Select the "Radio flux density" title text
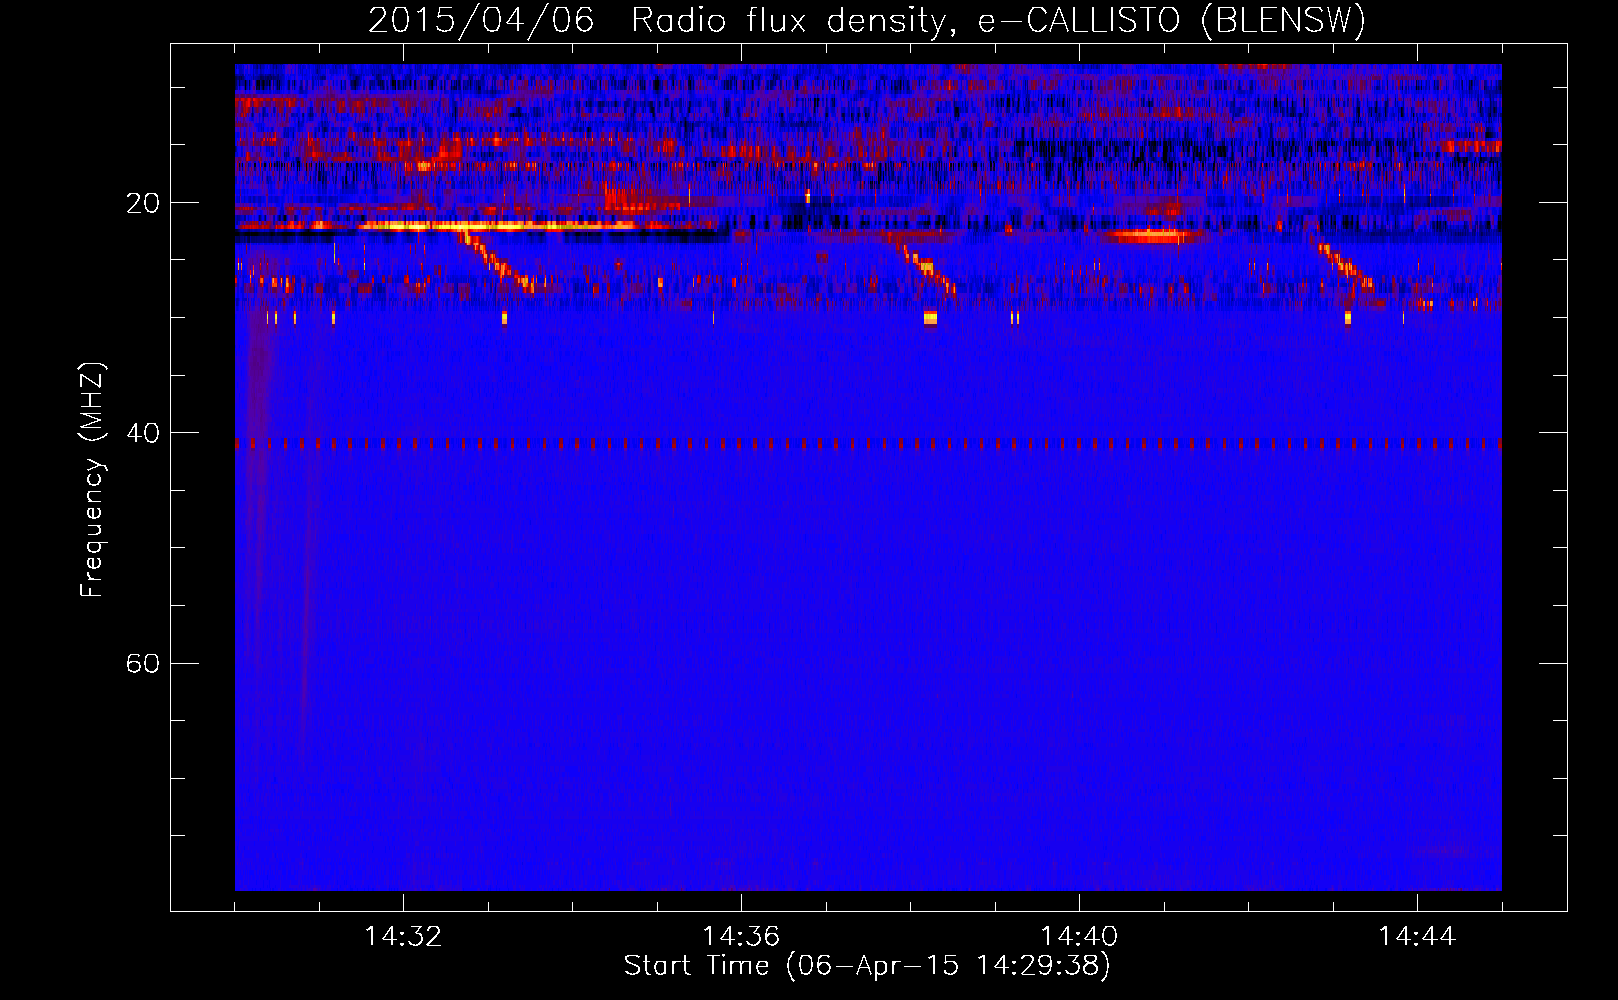1618x1000 pixels. [x=790, y=21]
